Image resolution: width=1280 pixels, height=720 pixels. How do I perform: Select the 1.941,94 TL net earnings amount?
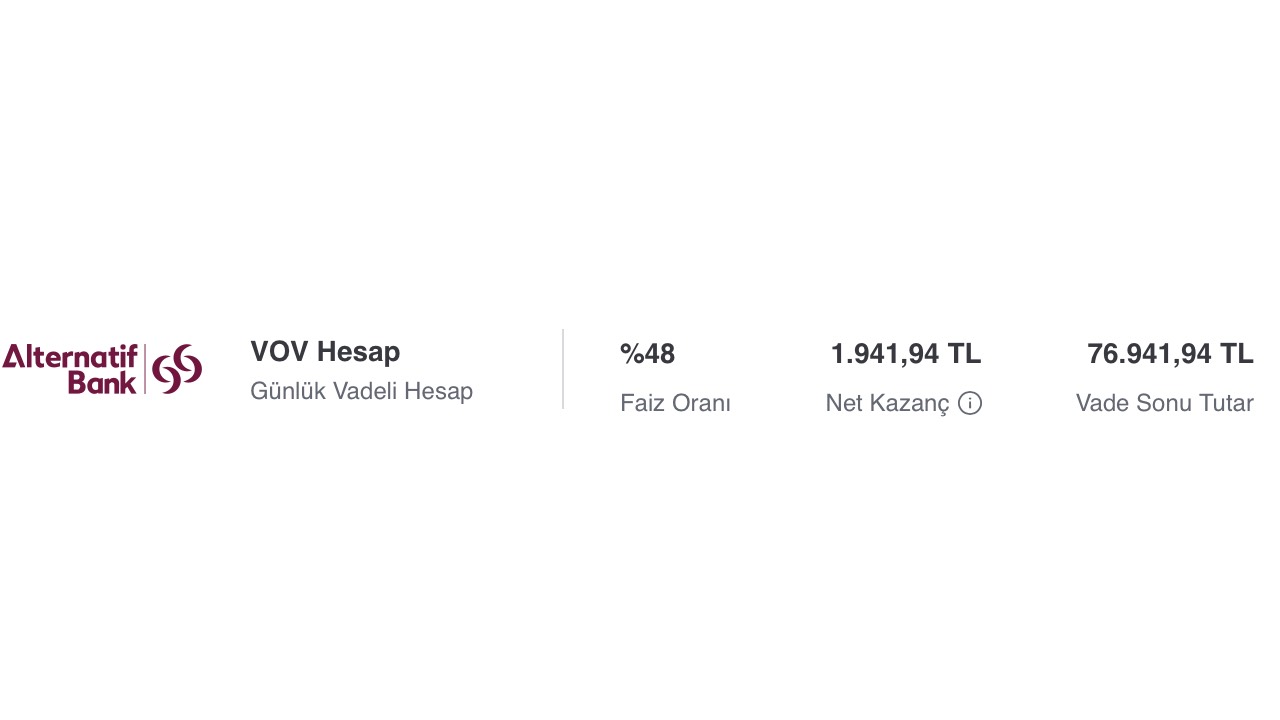click(x=905, y=354)
